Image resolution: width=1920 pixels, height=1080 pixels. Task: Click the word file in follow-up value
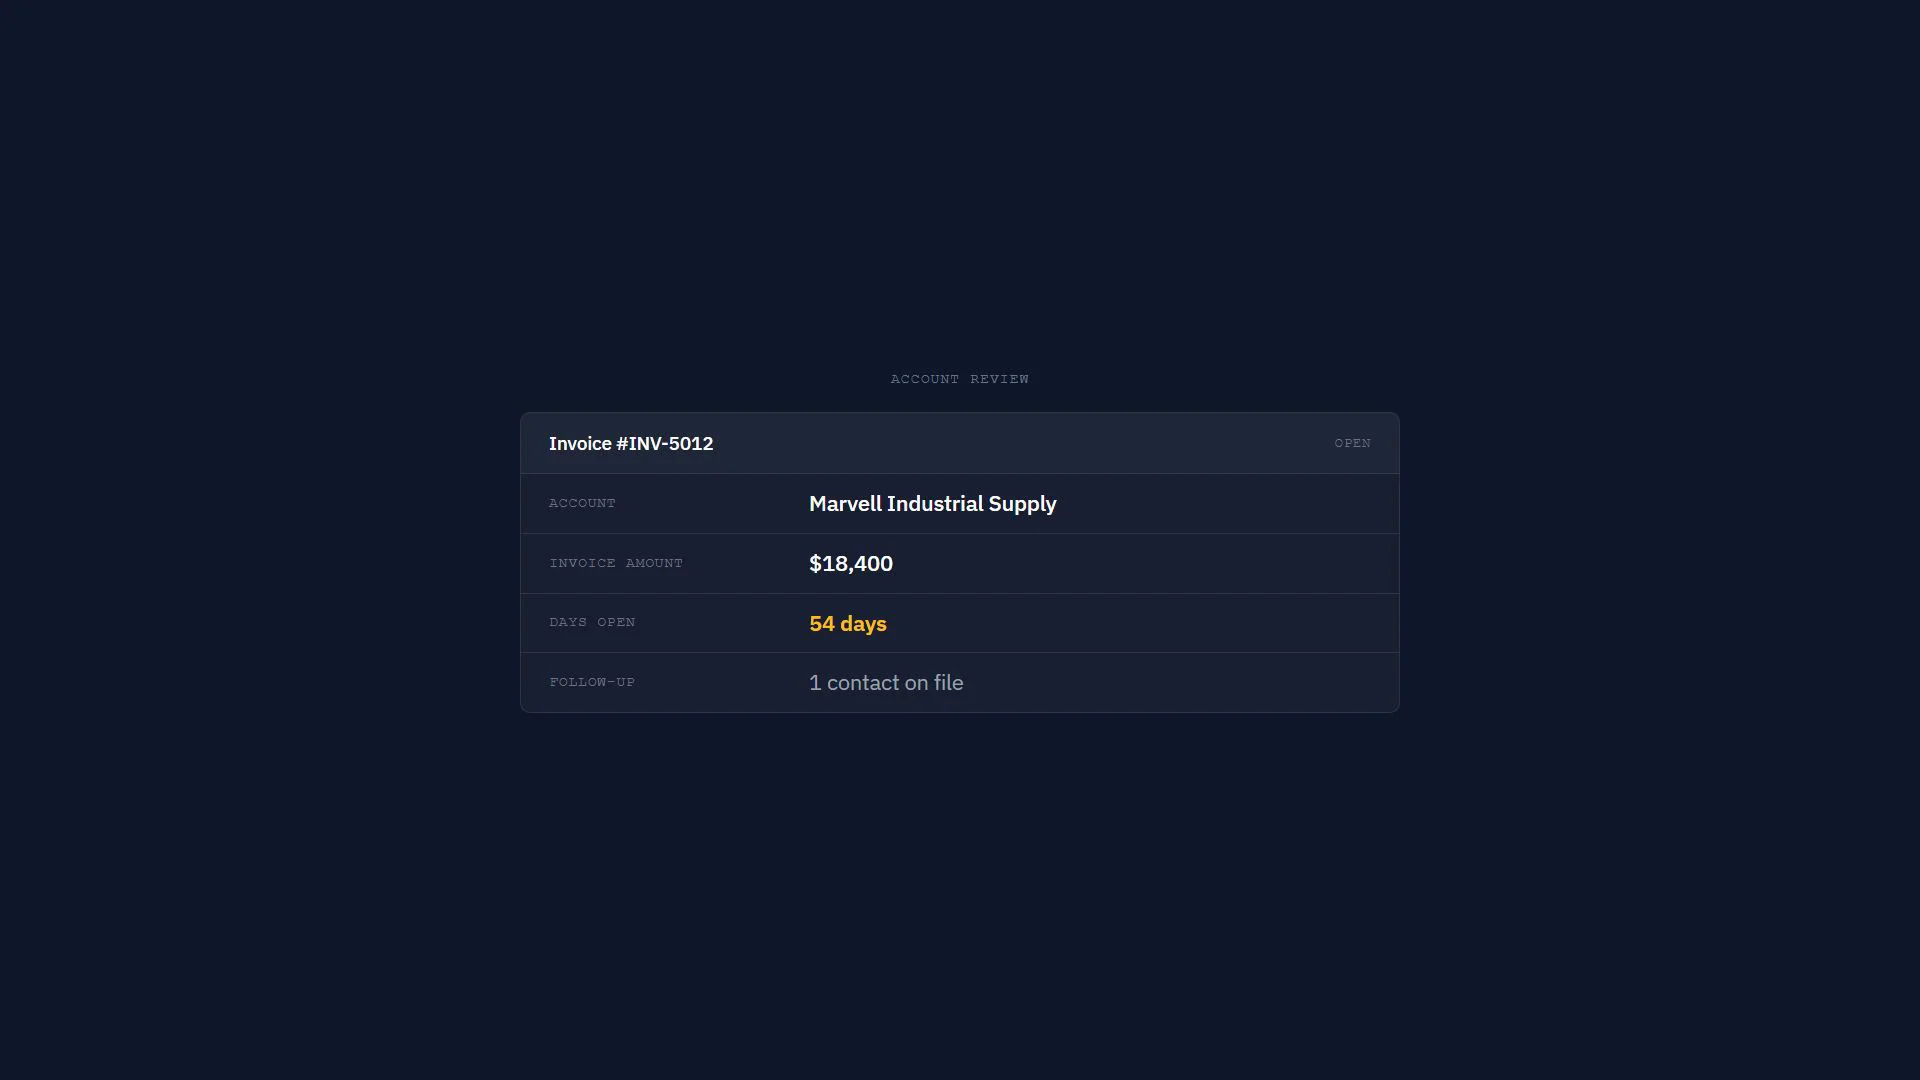click(948, 683)
